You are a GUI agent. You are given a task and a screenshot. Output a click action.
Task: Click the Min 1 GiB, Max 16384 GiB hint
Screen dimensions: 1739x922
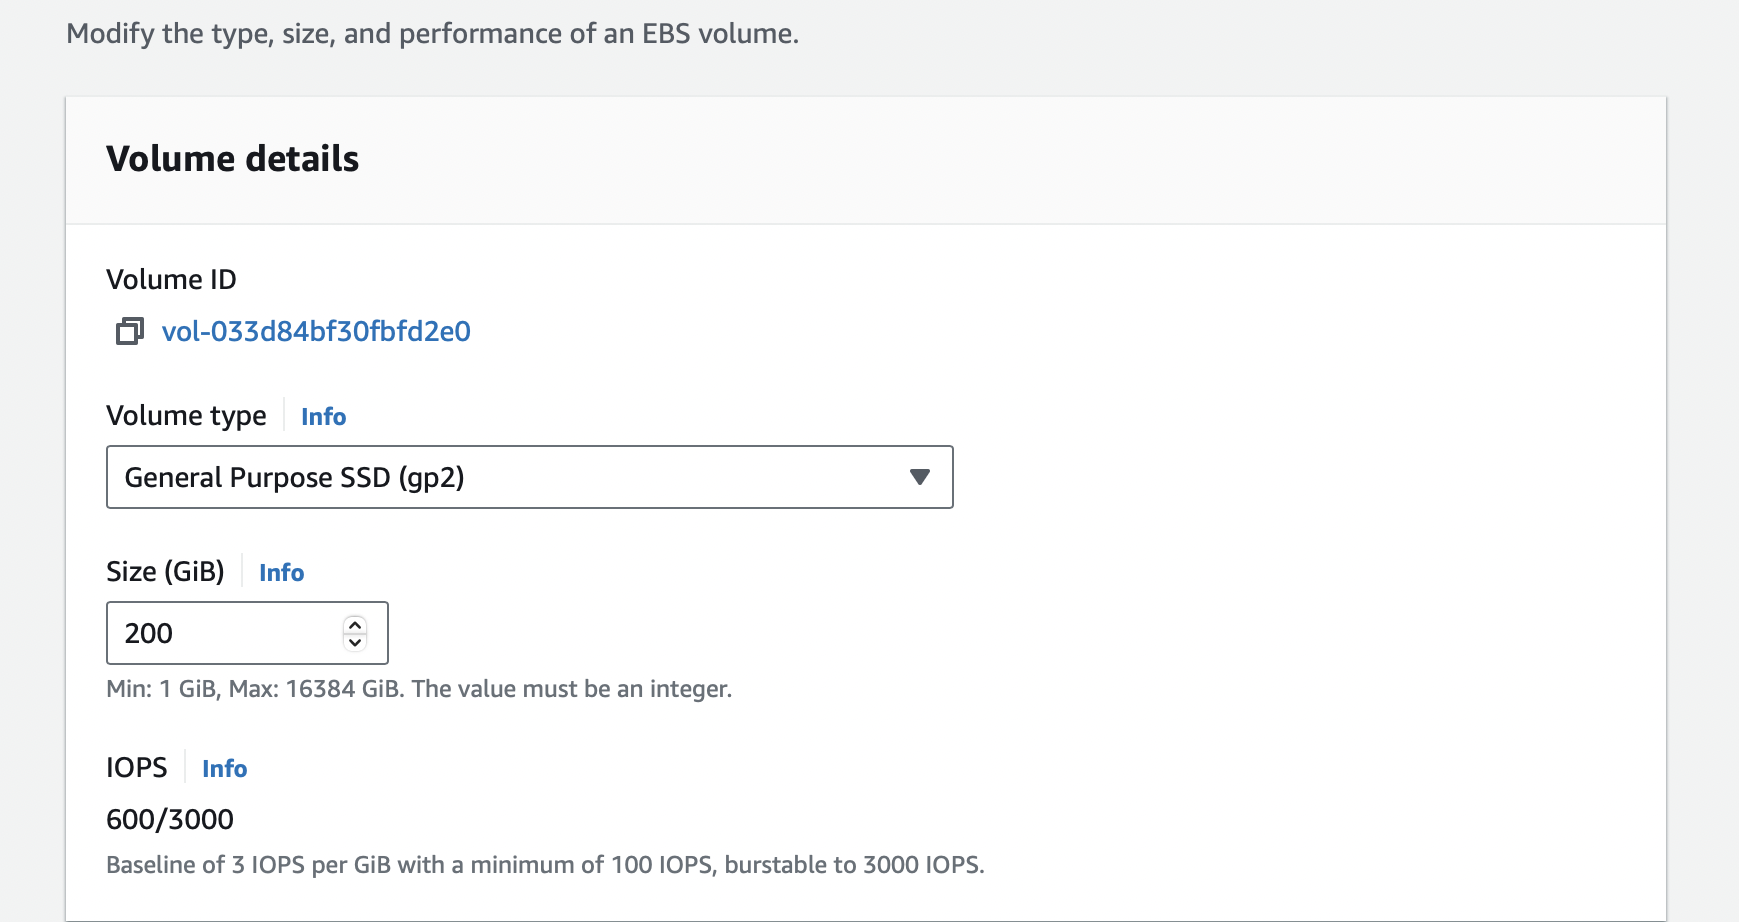[x=419, y=689]
